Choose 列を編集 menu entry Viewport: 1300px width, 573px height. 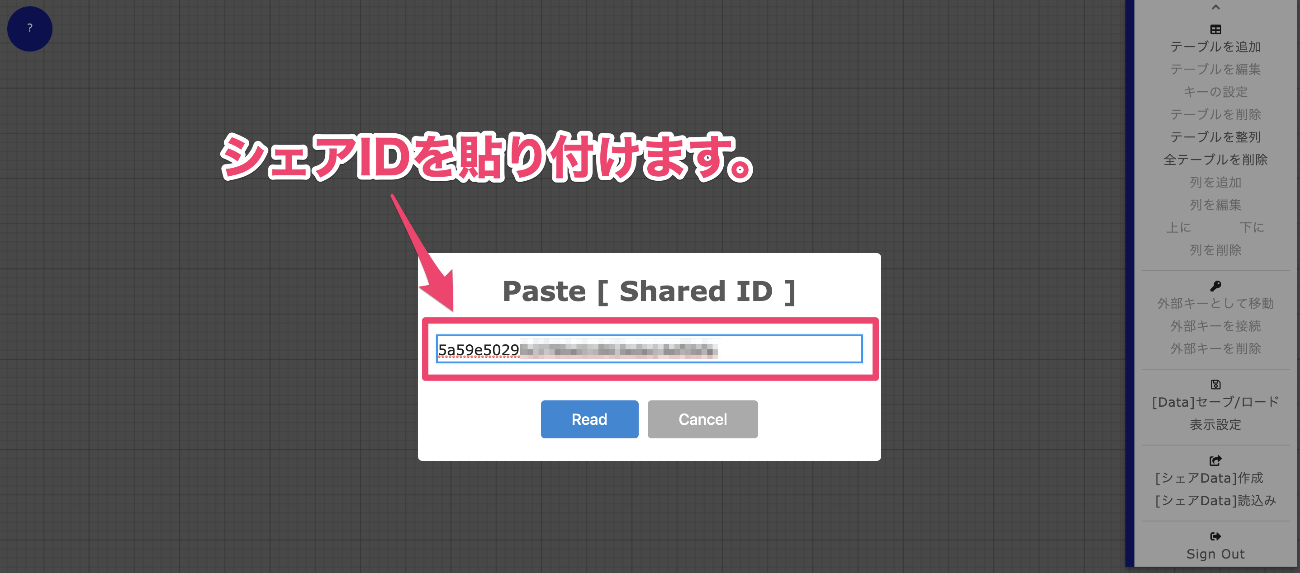pos(1215,205)
